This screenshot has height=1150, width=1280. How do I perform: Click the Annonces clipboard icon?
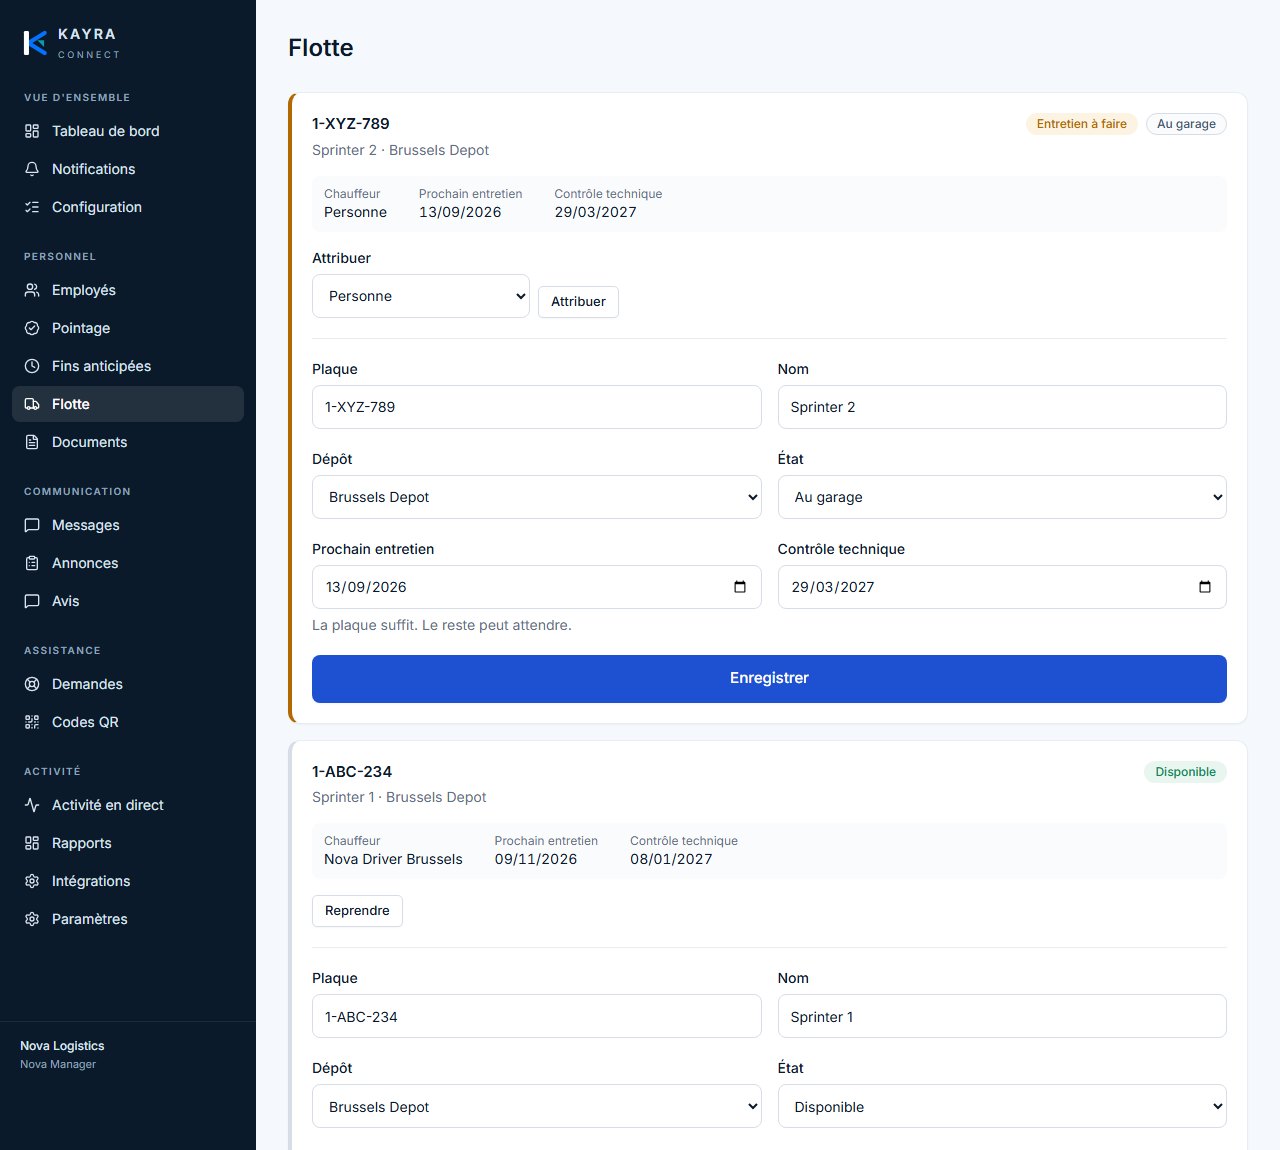pyautogui.click(x=32, y=563)
